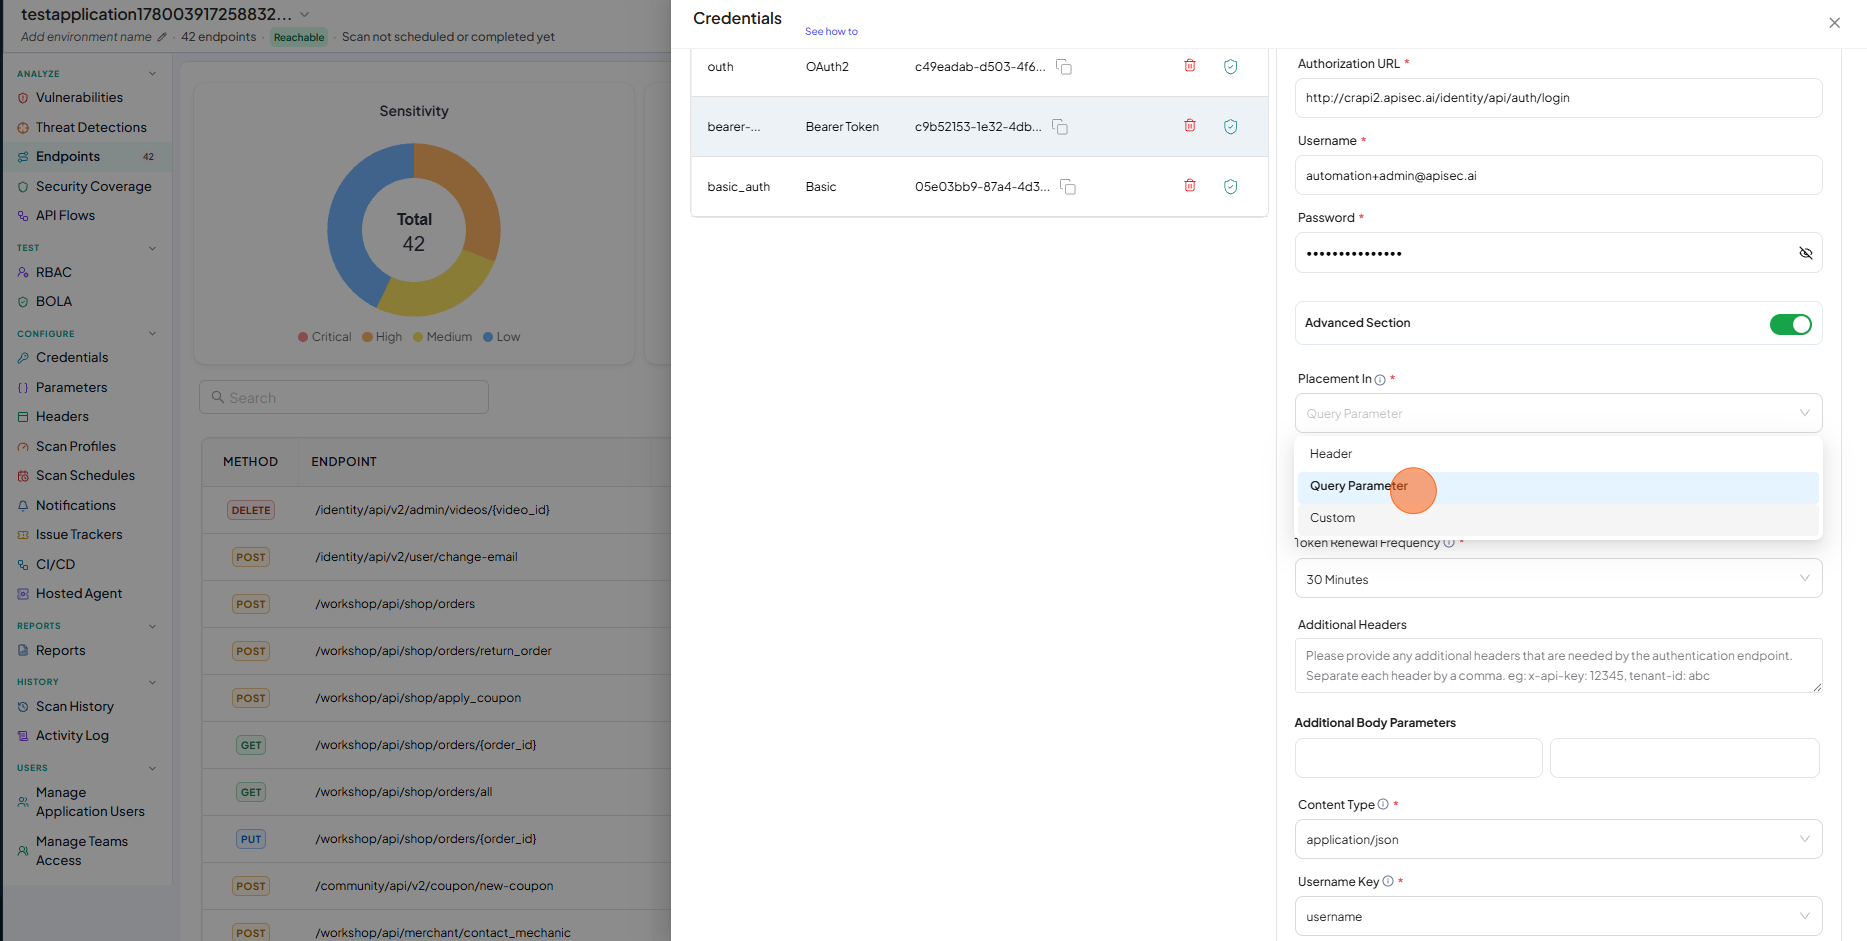This screenshot has width=1867, height=941.
Task: Open Username Key dropdown
Action: [1558, 916]
